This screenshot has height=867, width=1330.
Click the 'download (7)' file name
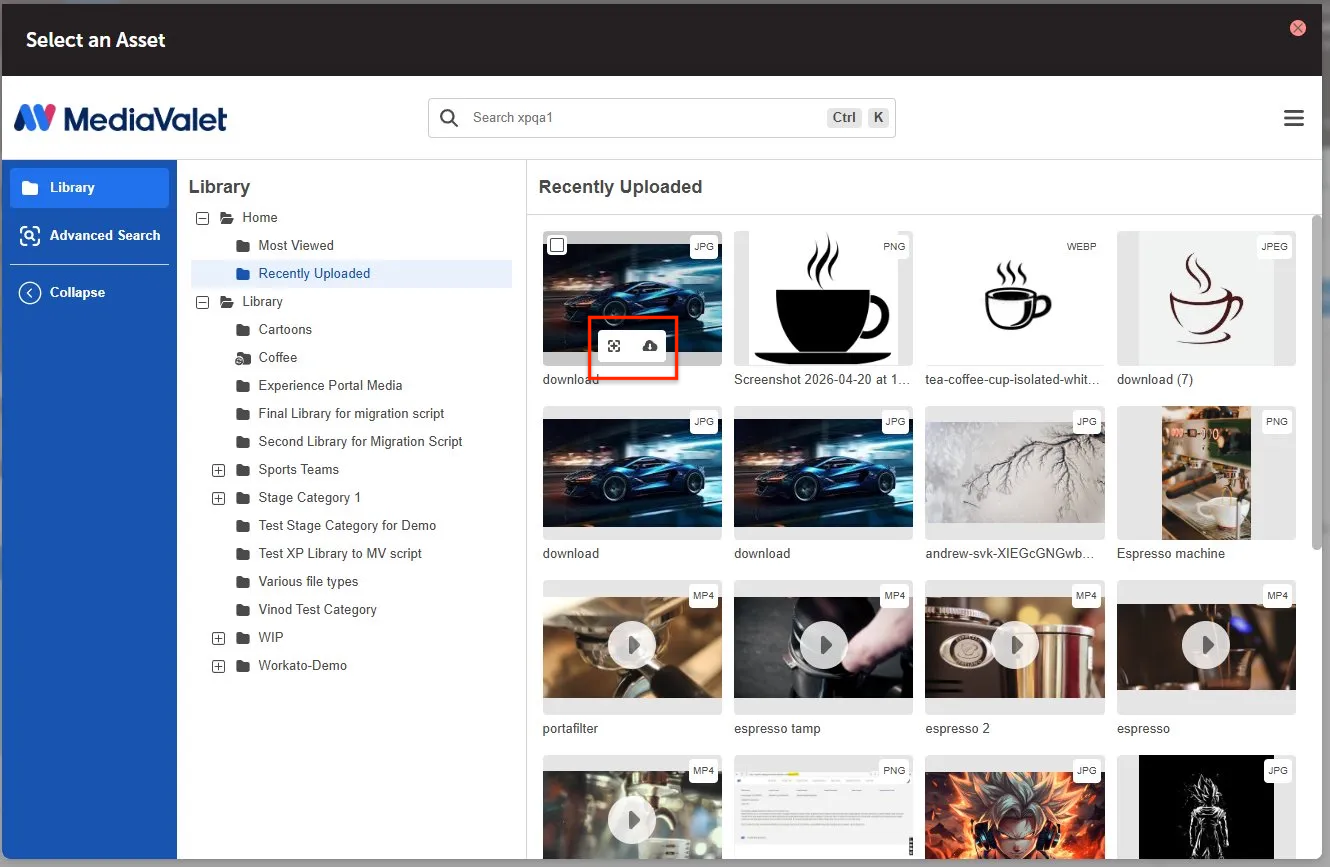click(x=1155, y=380)
